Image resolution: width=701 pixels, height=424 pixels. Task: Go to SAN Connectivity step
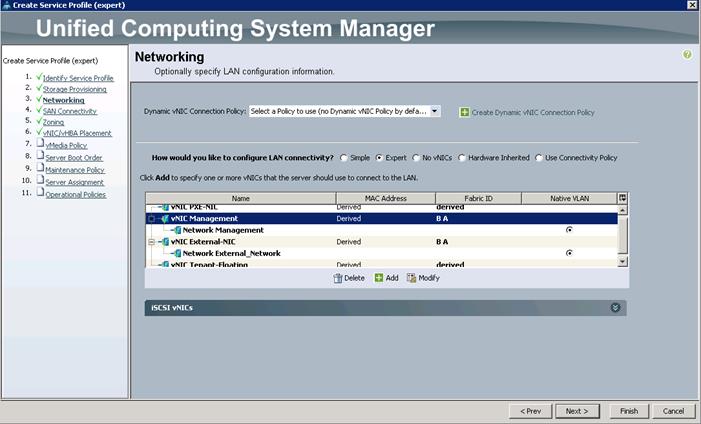(x=70, y=111)
